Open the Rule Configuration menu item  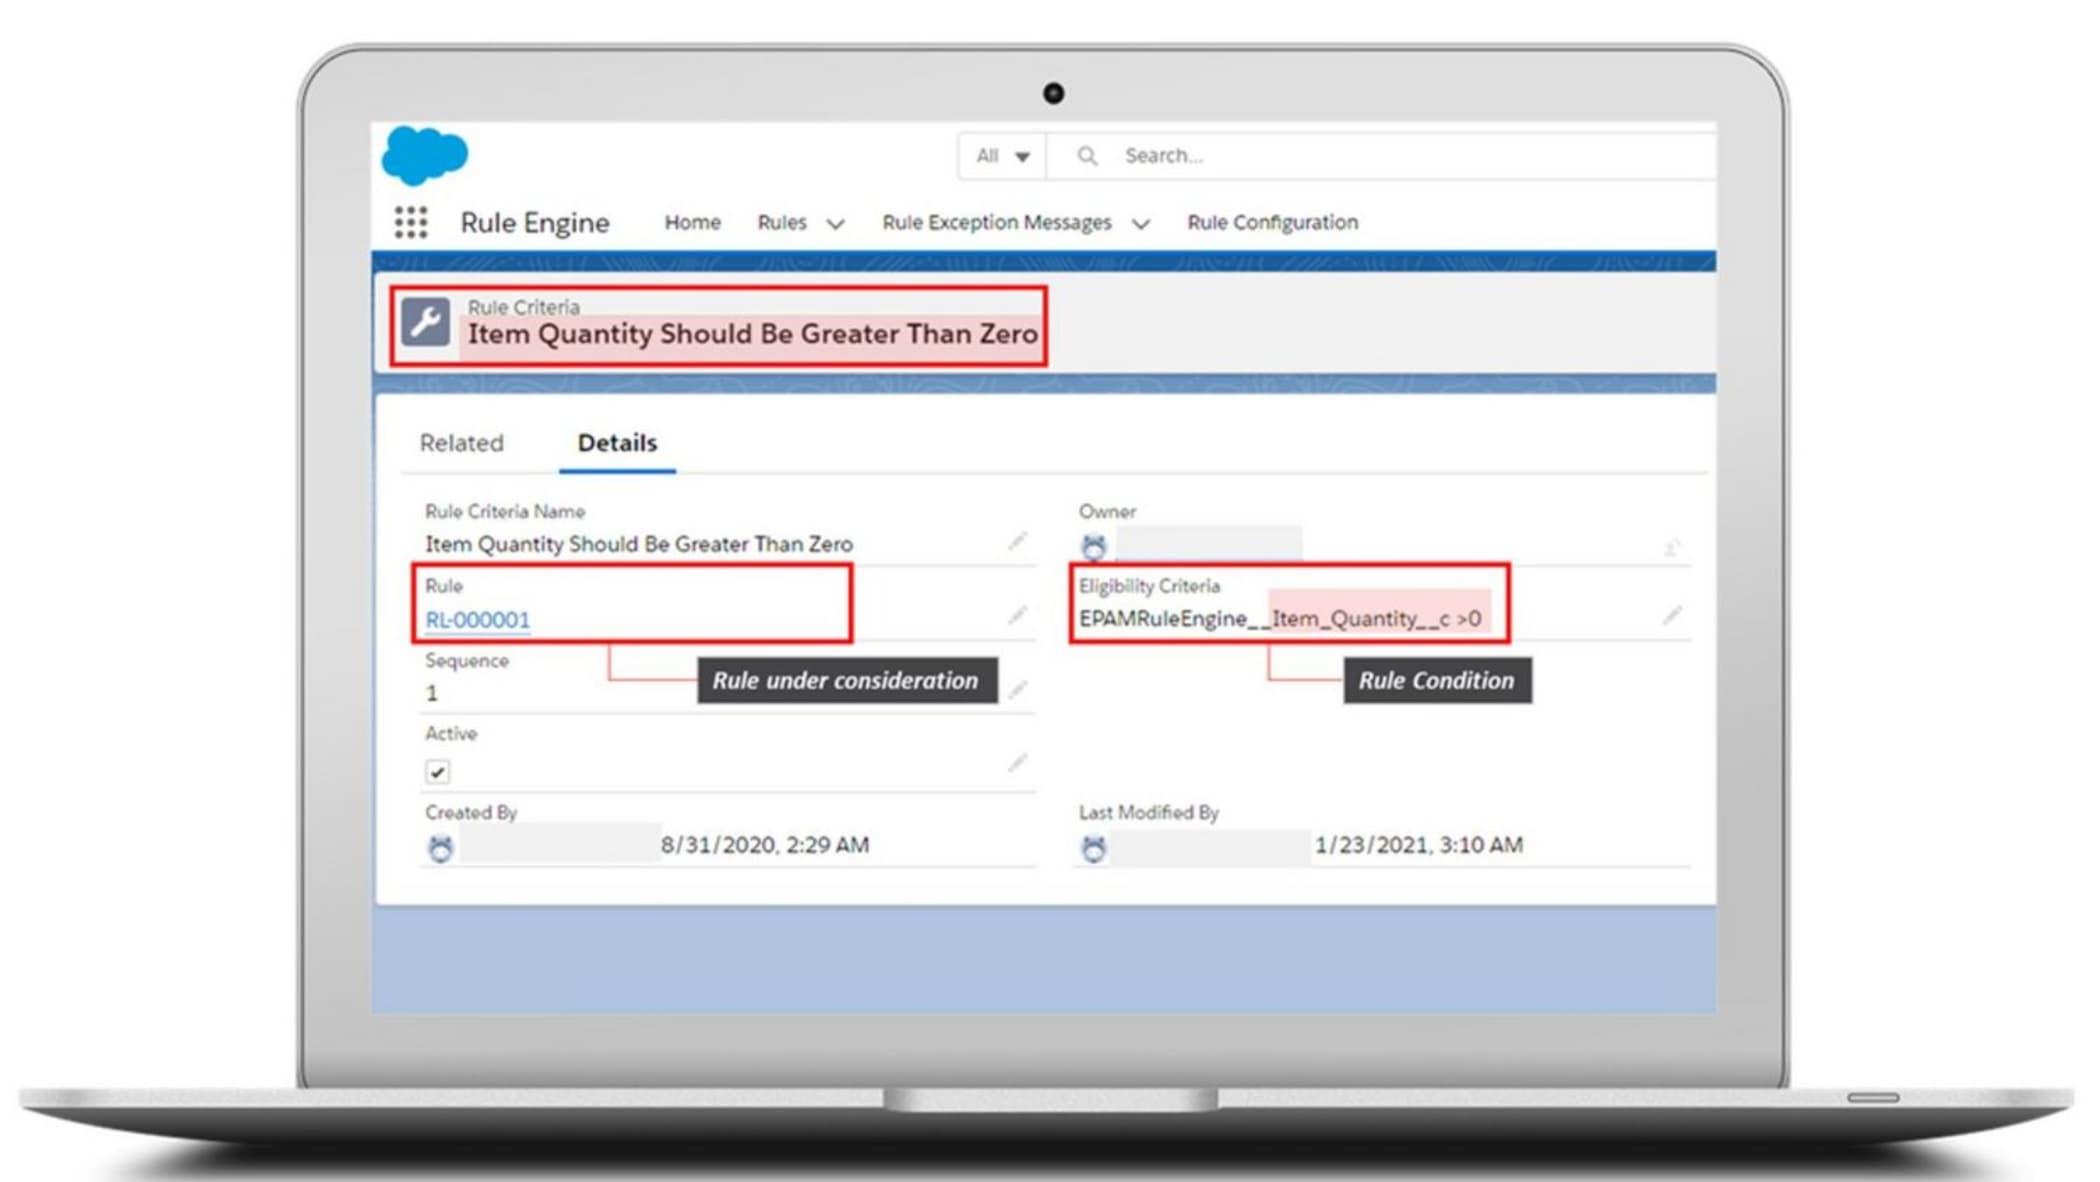point(1272,222)
